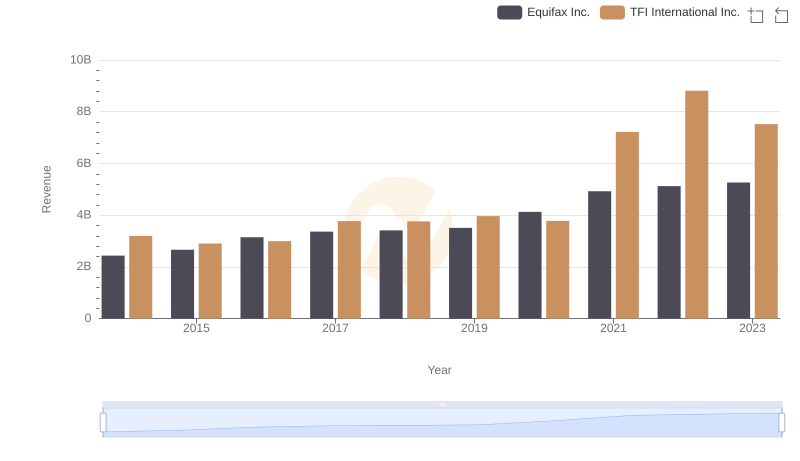Click the 2021 x-axis label
This screenshot has height=461, width=800.
(x=613, y=328)
